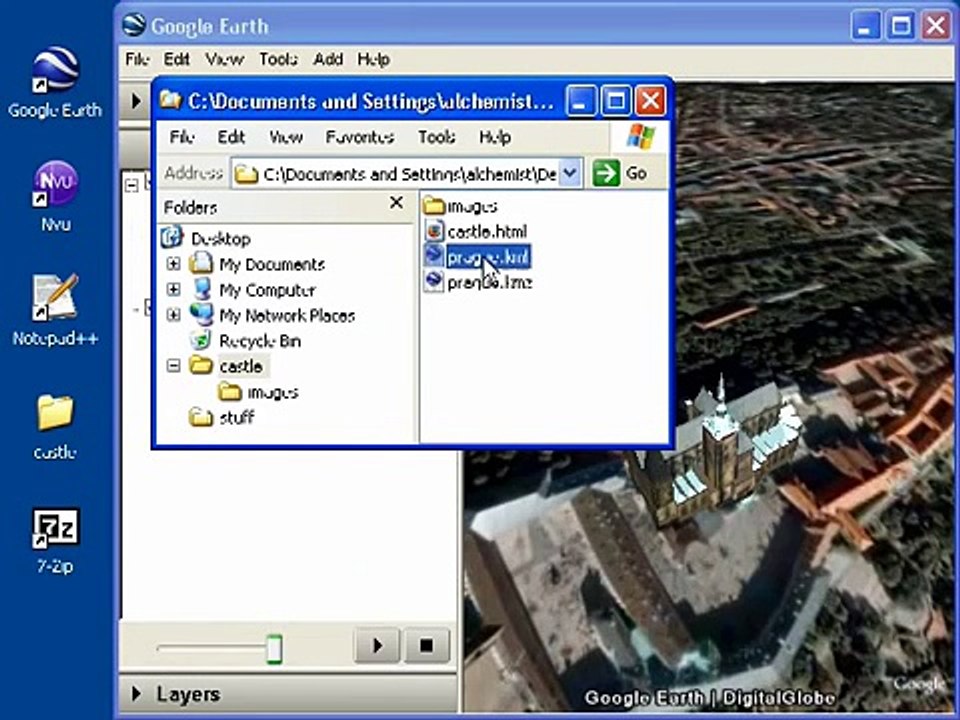Select the prague.kmz file

pos(478,282)
